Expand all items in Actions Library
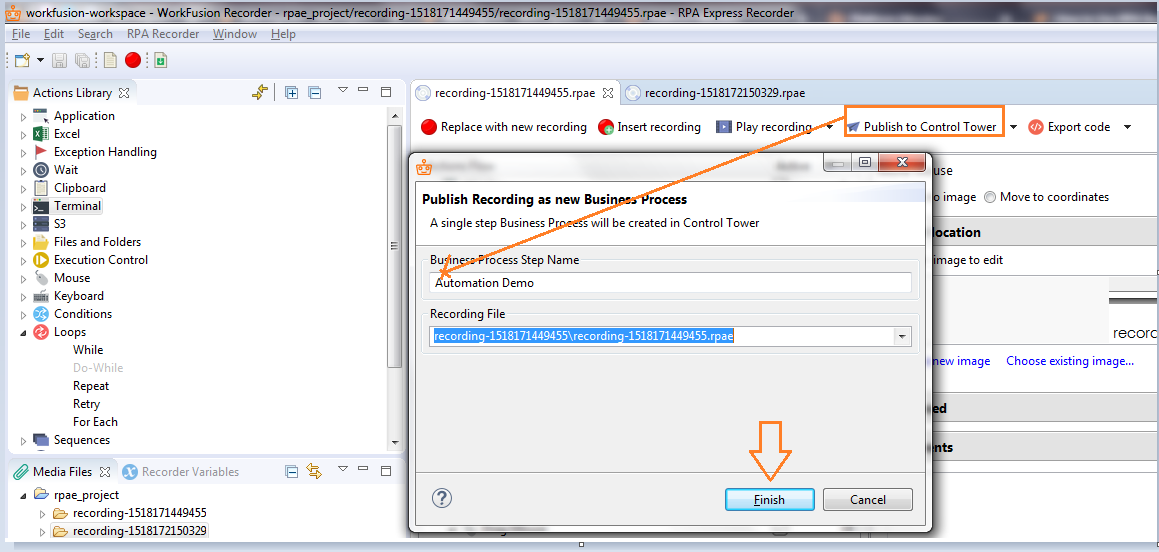The height and width of the screenshot is (552, 1159). 292,92
